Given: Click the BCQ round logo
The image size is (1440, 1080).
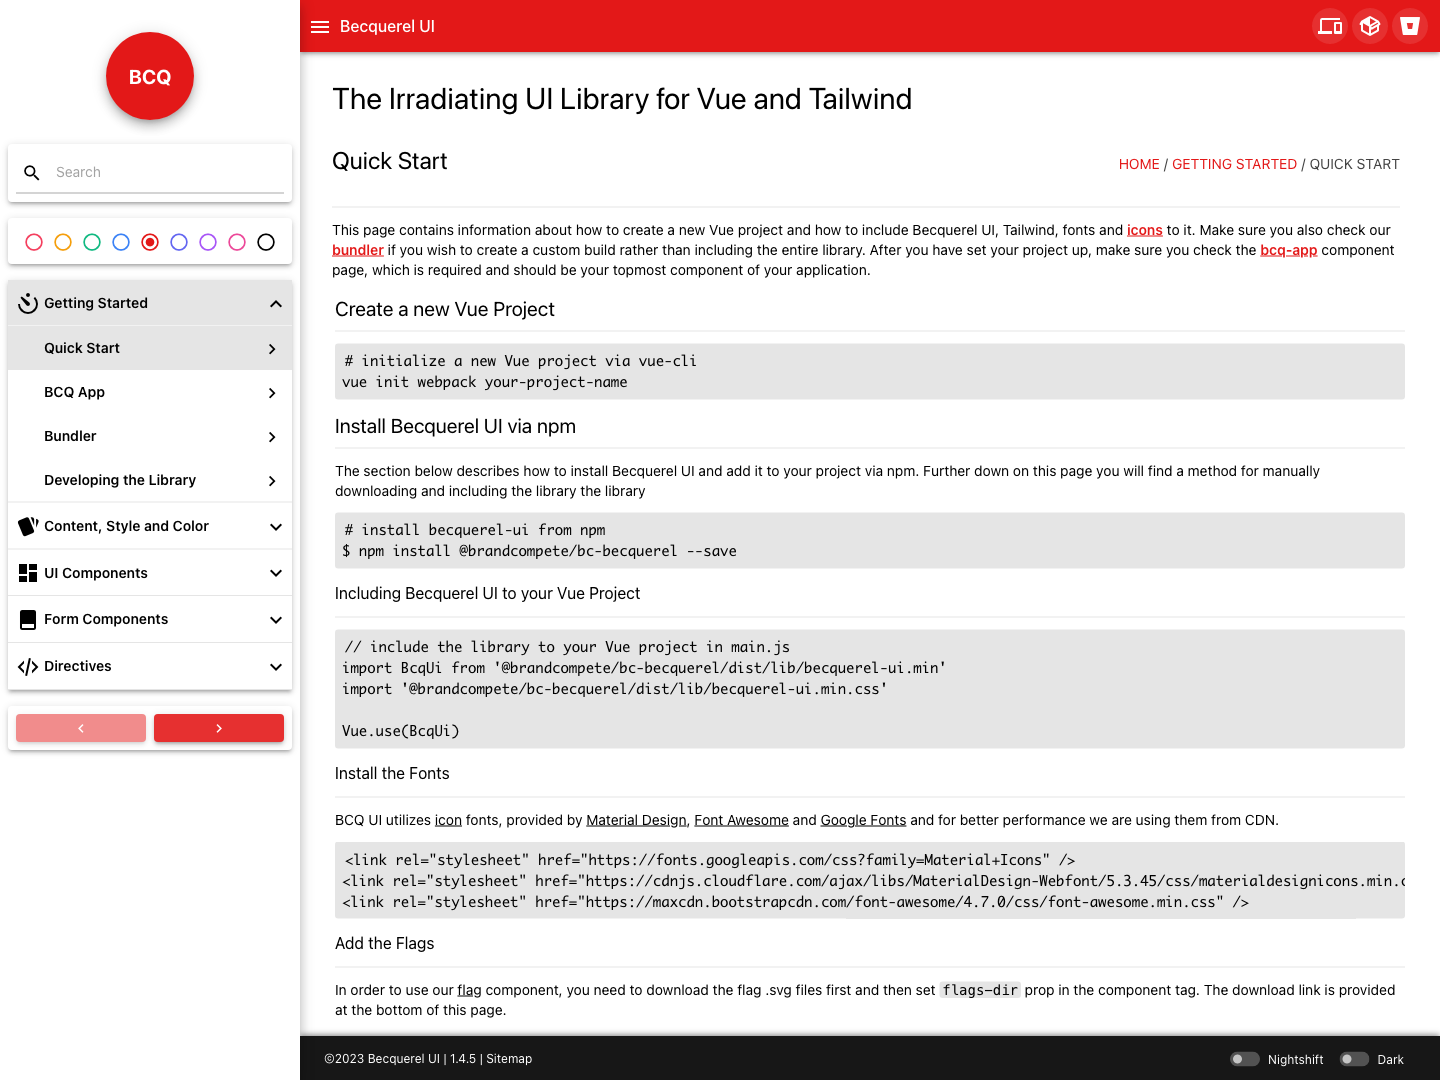Looking at the screenshot, I should [x=150, y=76].
